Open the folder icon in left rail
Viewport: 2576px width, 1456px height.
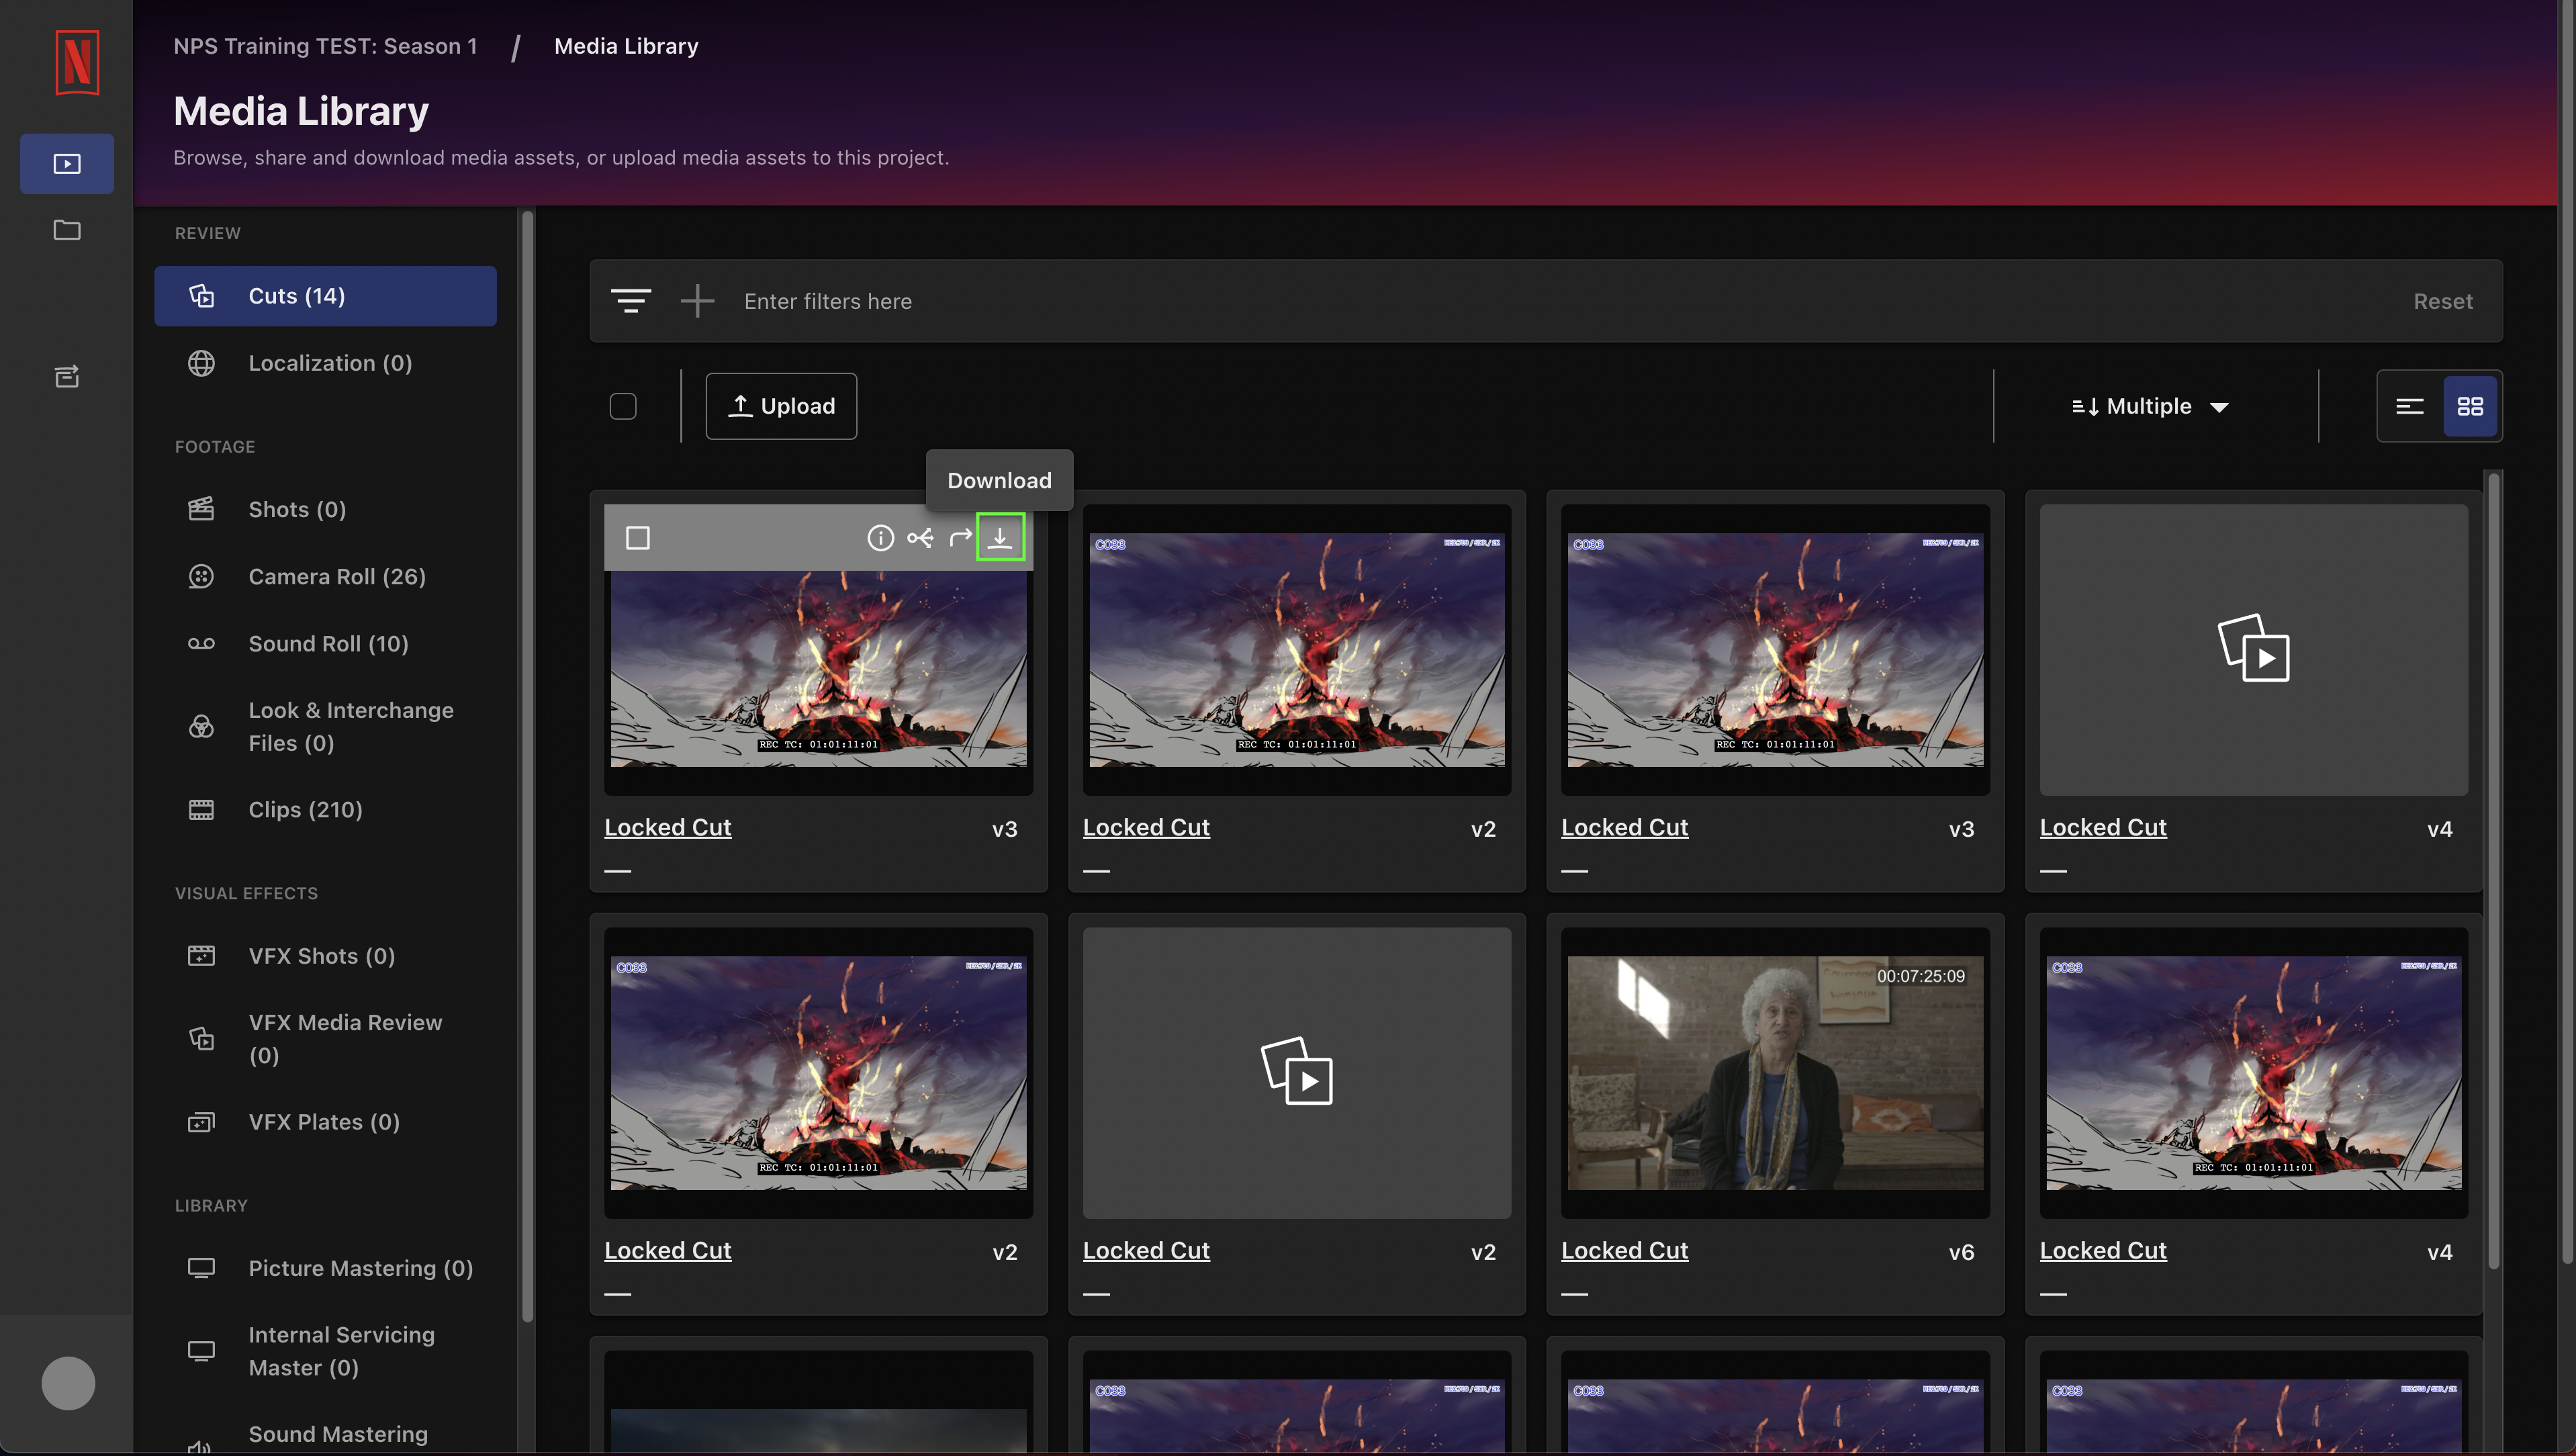click(67, 230)
